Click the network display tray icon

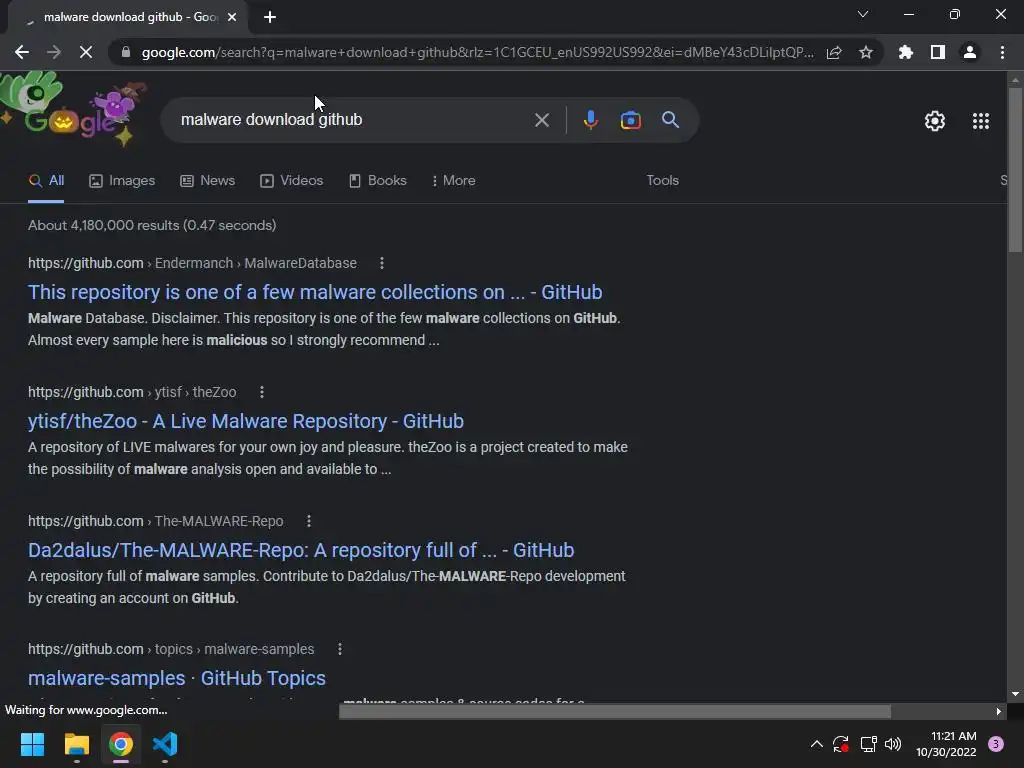point(868,744)
